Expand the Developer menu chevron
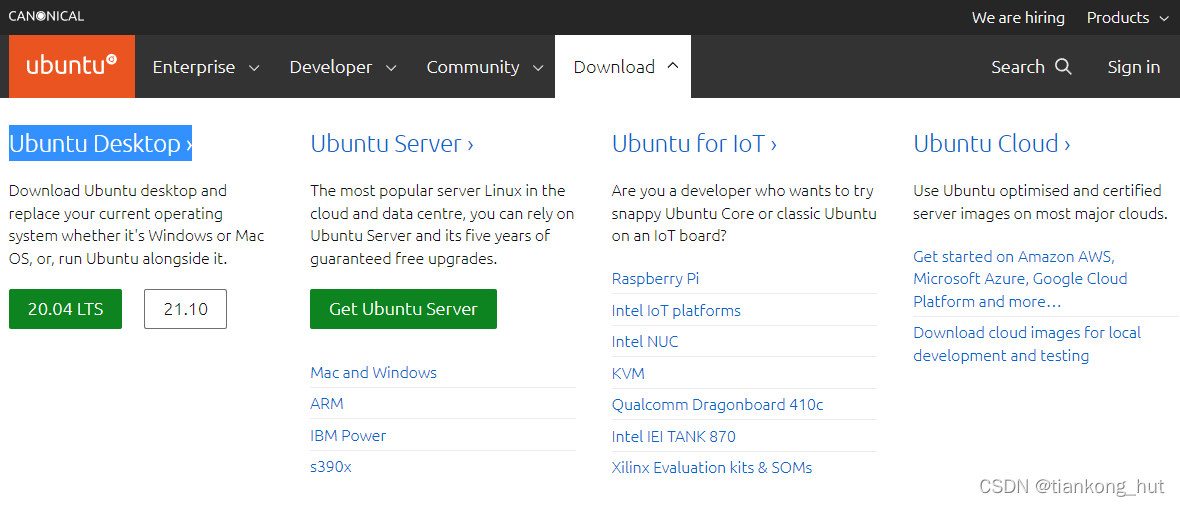Image resolution: width=1180 pixels, height=506 pixels. (x=391, y=68)
